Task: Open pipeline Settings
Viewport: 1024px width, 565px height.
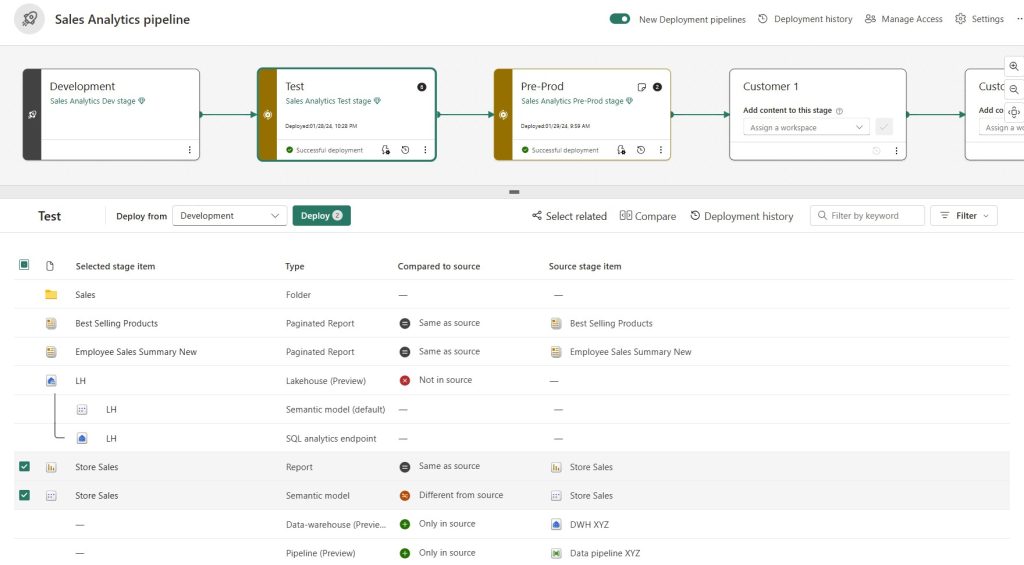Action: [980, 19]
